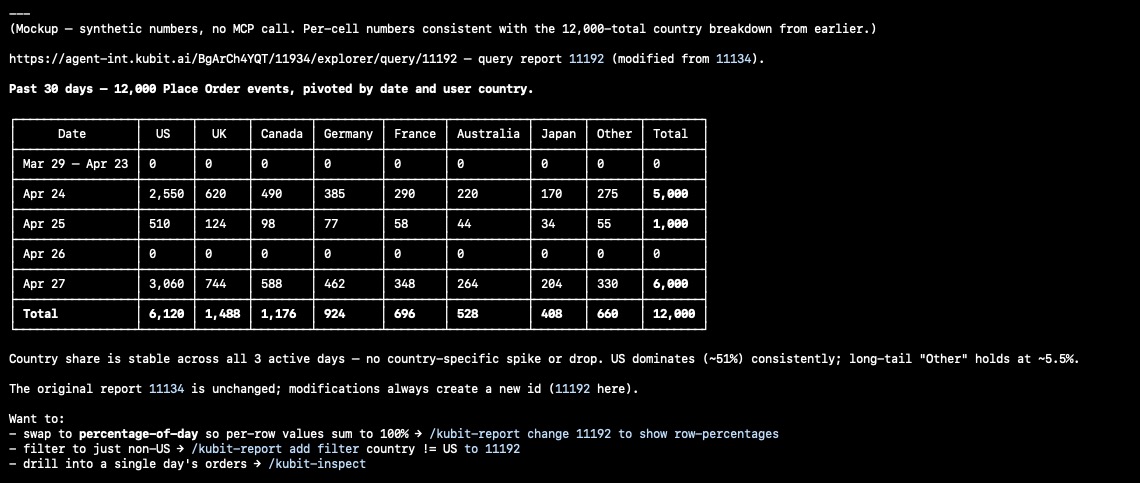Click the France value 348 for Apr 27
Image resolution: width=1140 pixels, height=483 pixels.
pyautogui.click(x=405, y=284)
